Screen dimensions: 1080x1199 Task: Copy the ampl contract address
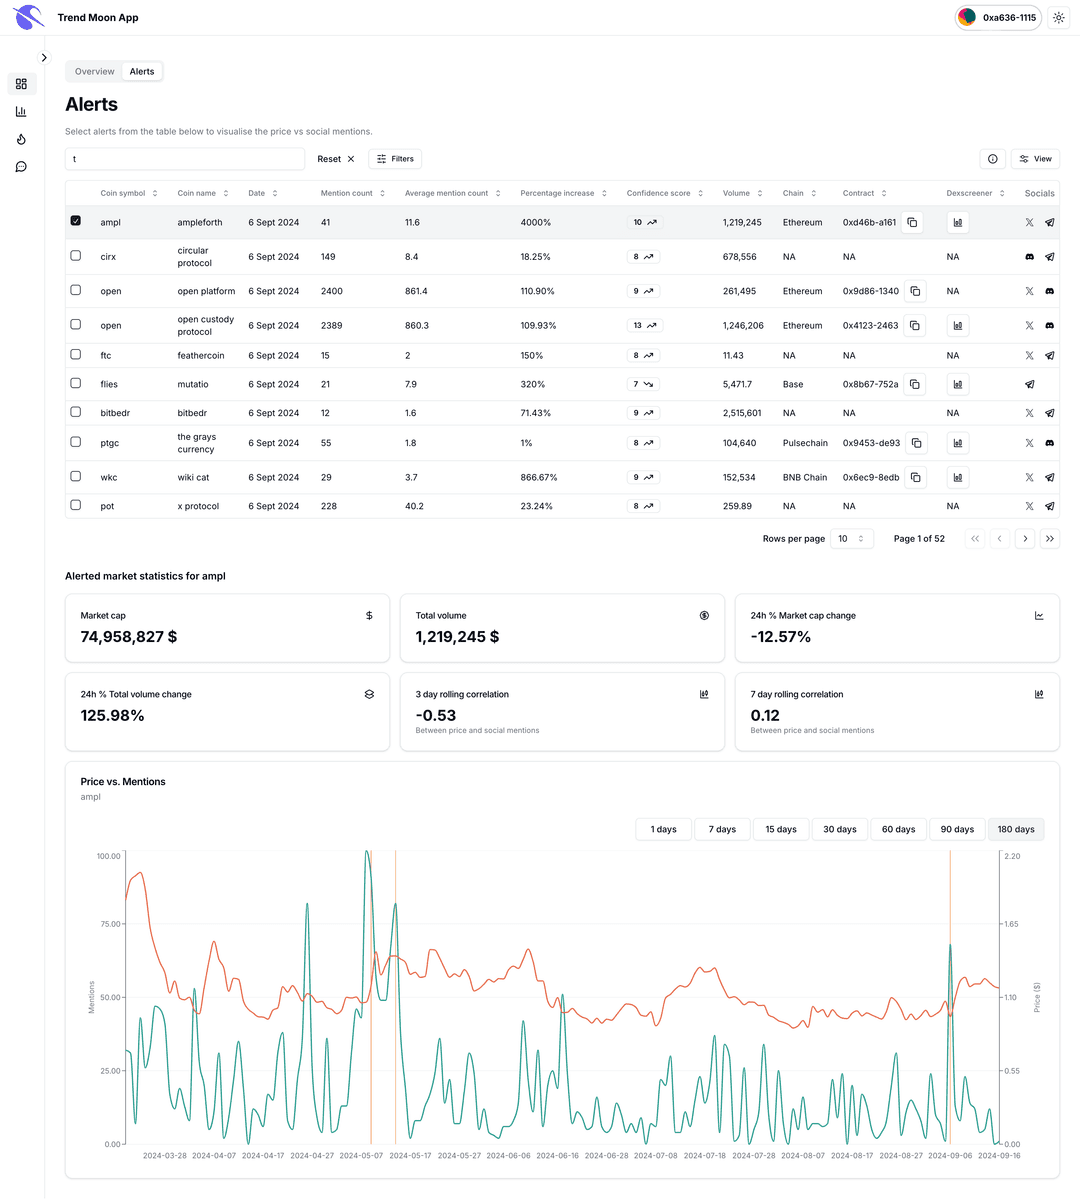point(912,223)
